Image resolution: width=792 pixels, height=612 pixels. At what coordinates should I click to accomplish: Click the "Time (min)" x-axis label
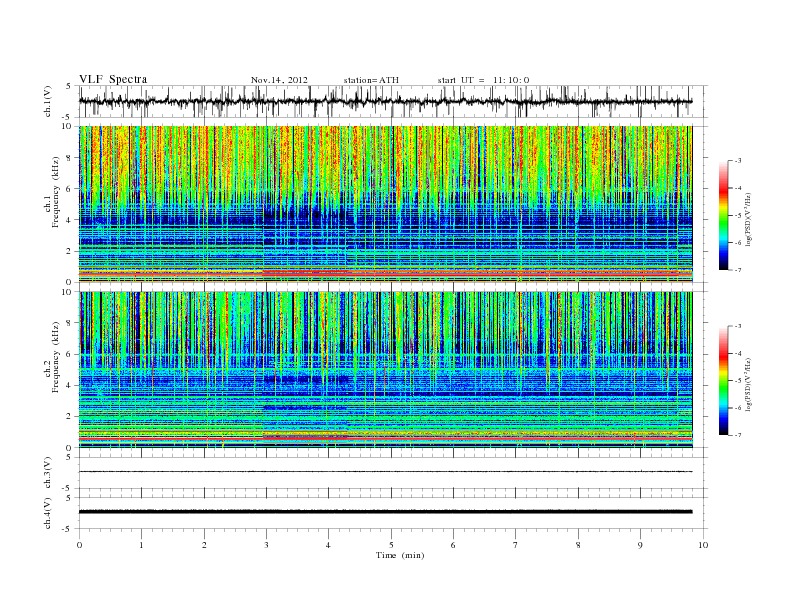400,555
